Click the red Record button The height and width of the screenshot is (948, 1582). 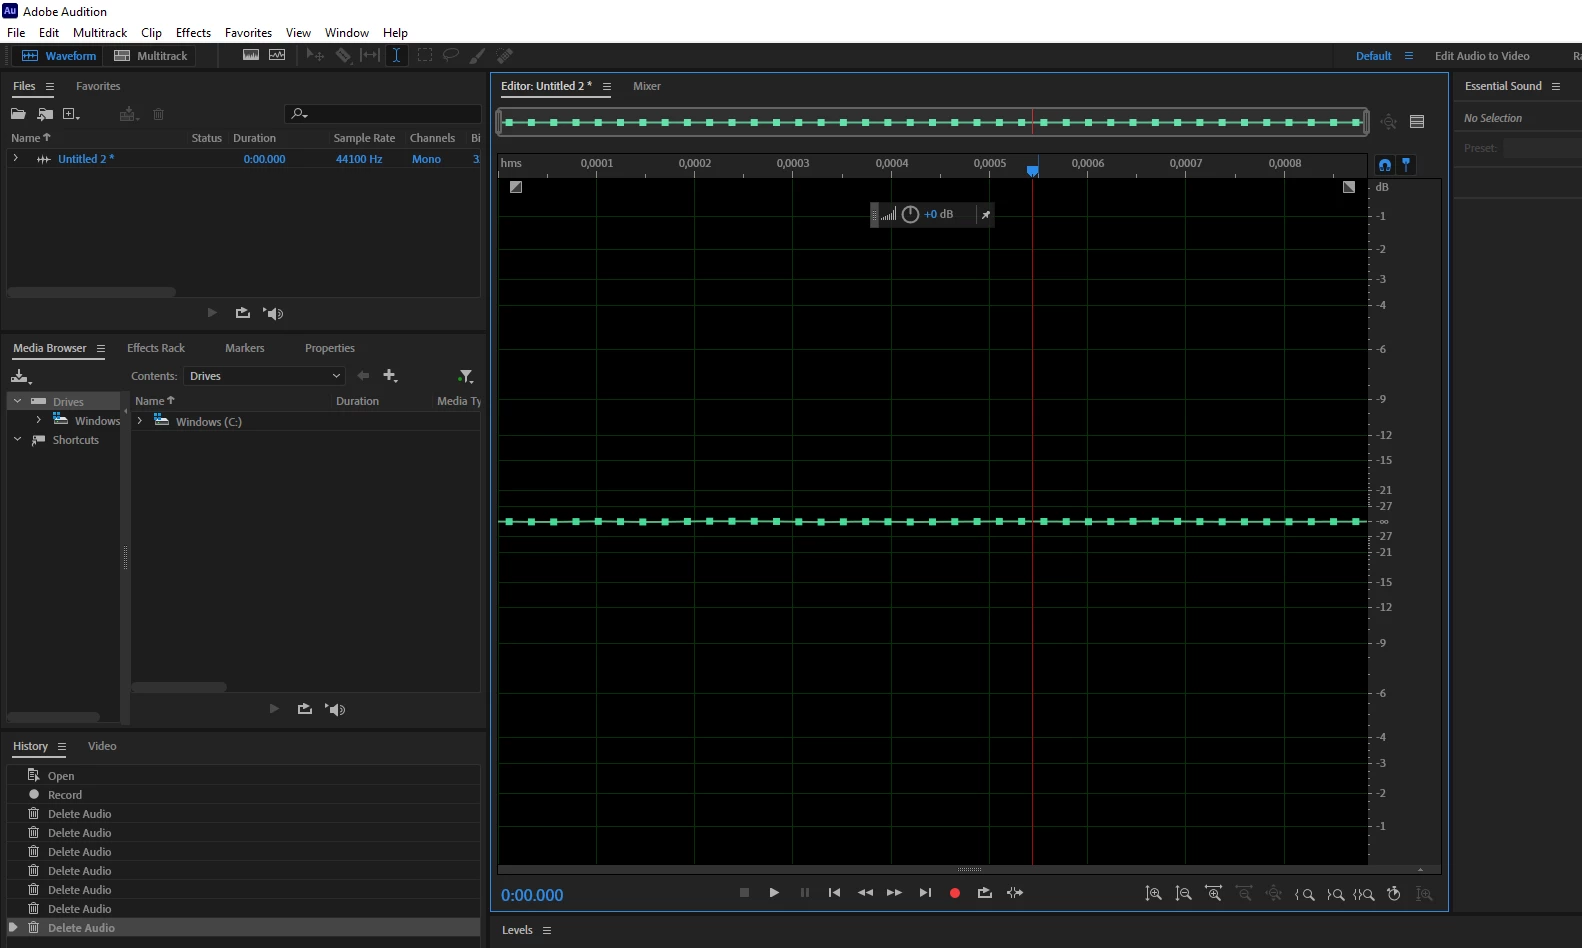point(955,893)
